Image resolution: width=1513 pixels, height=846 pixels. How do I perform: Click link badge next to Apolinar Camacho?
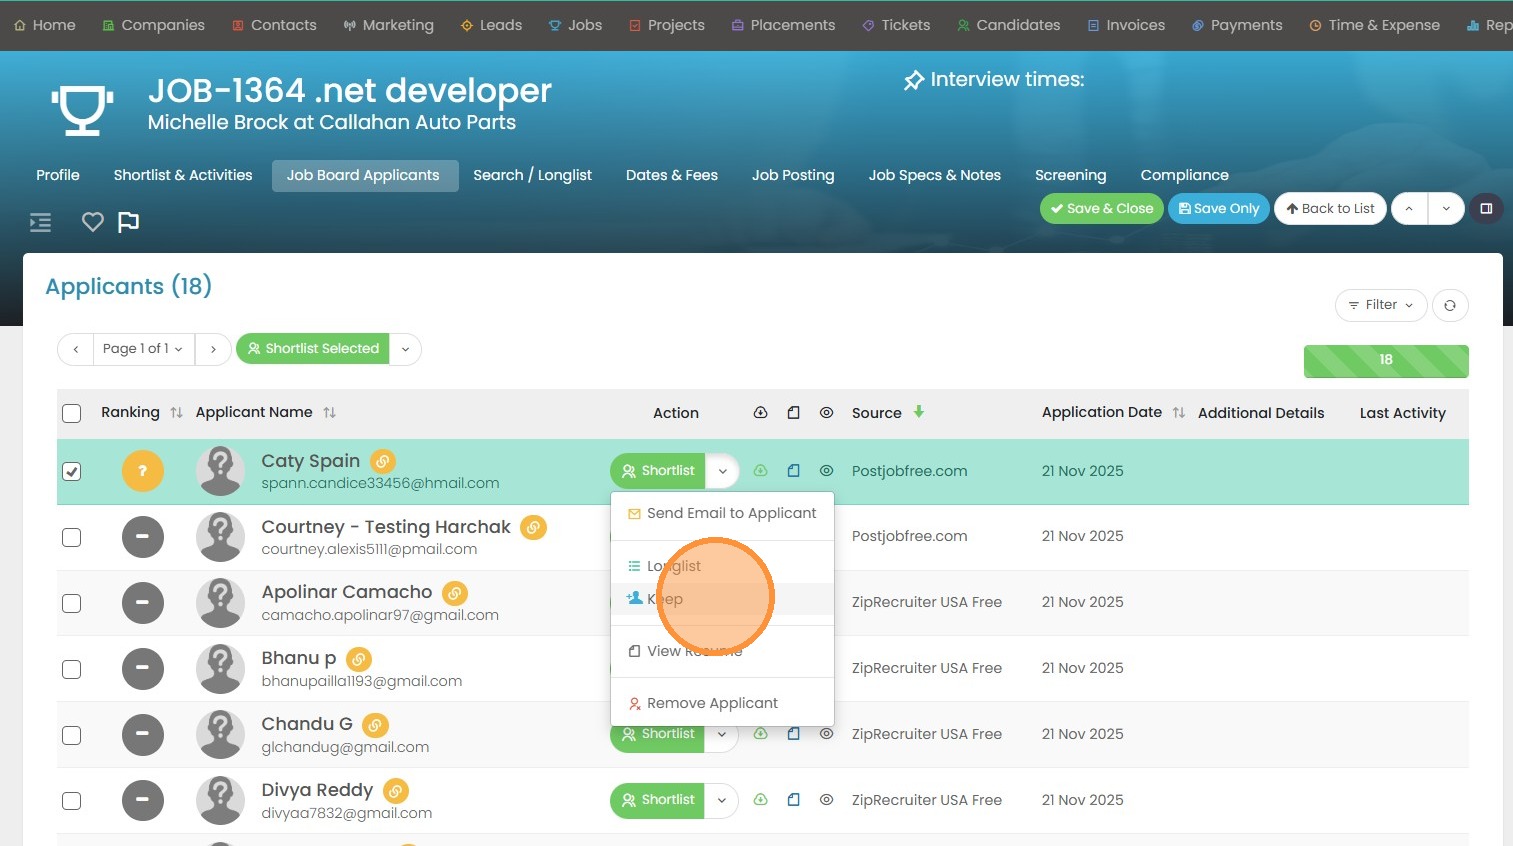pyautogui.click(x=455, y=593)
